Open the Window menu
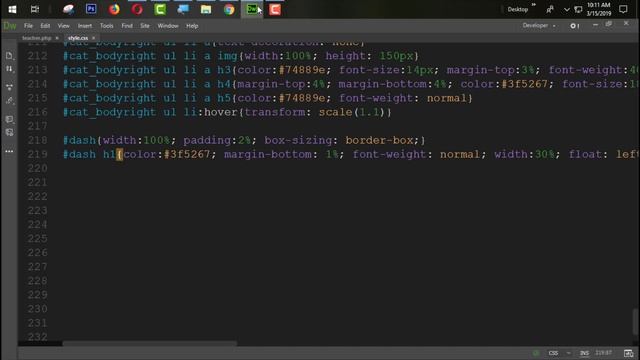Image resolution: width=640 pixels, height=360 pixels. pyautogui.click(x=168, y=26)
